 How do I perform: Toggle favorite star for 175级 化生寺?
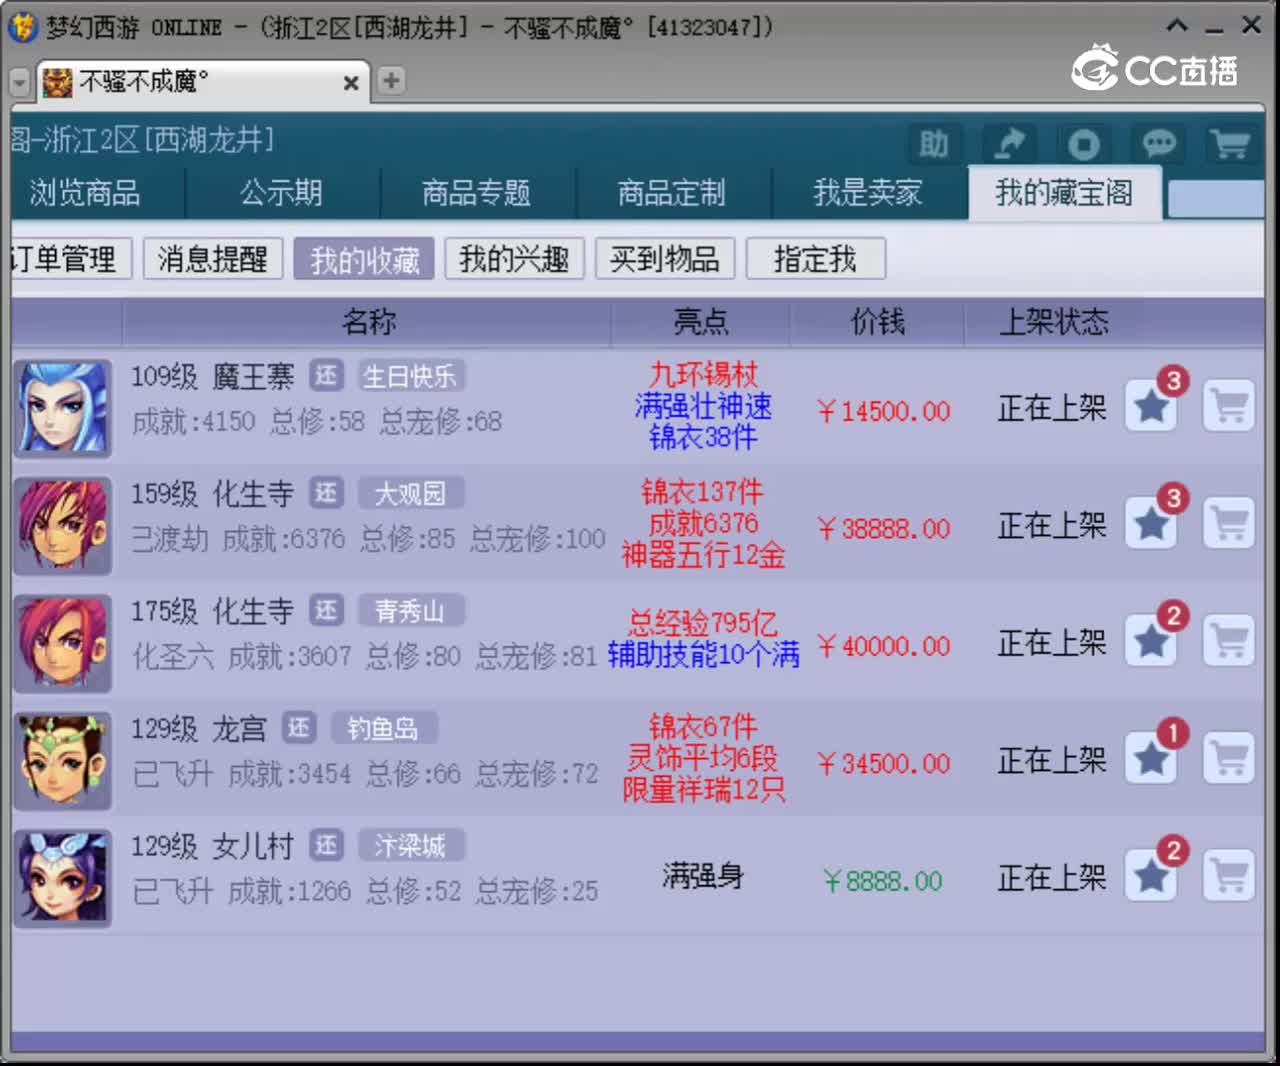1151,640
